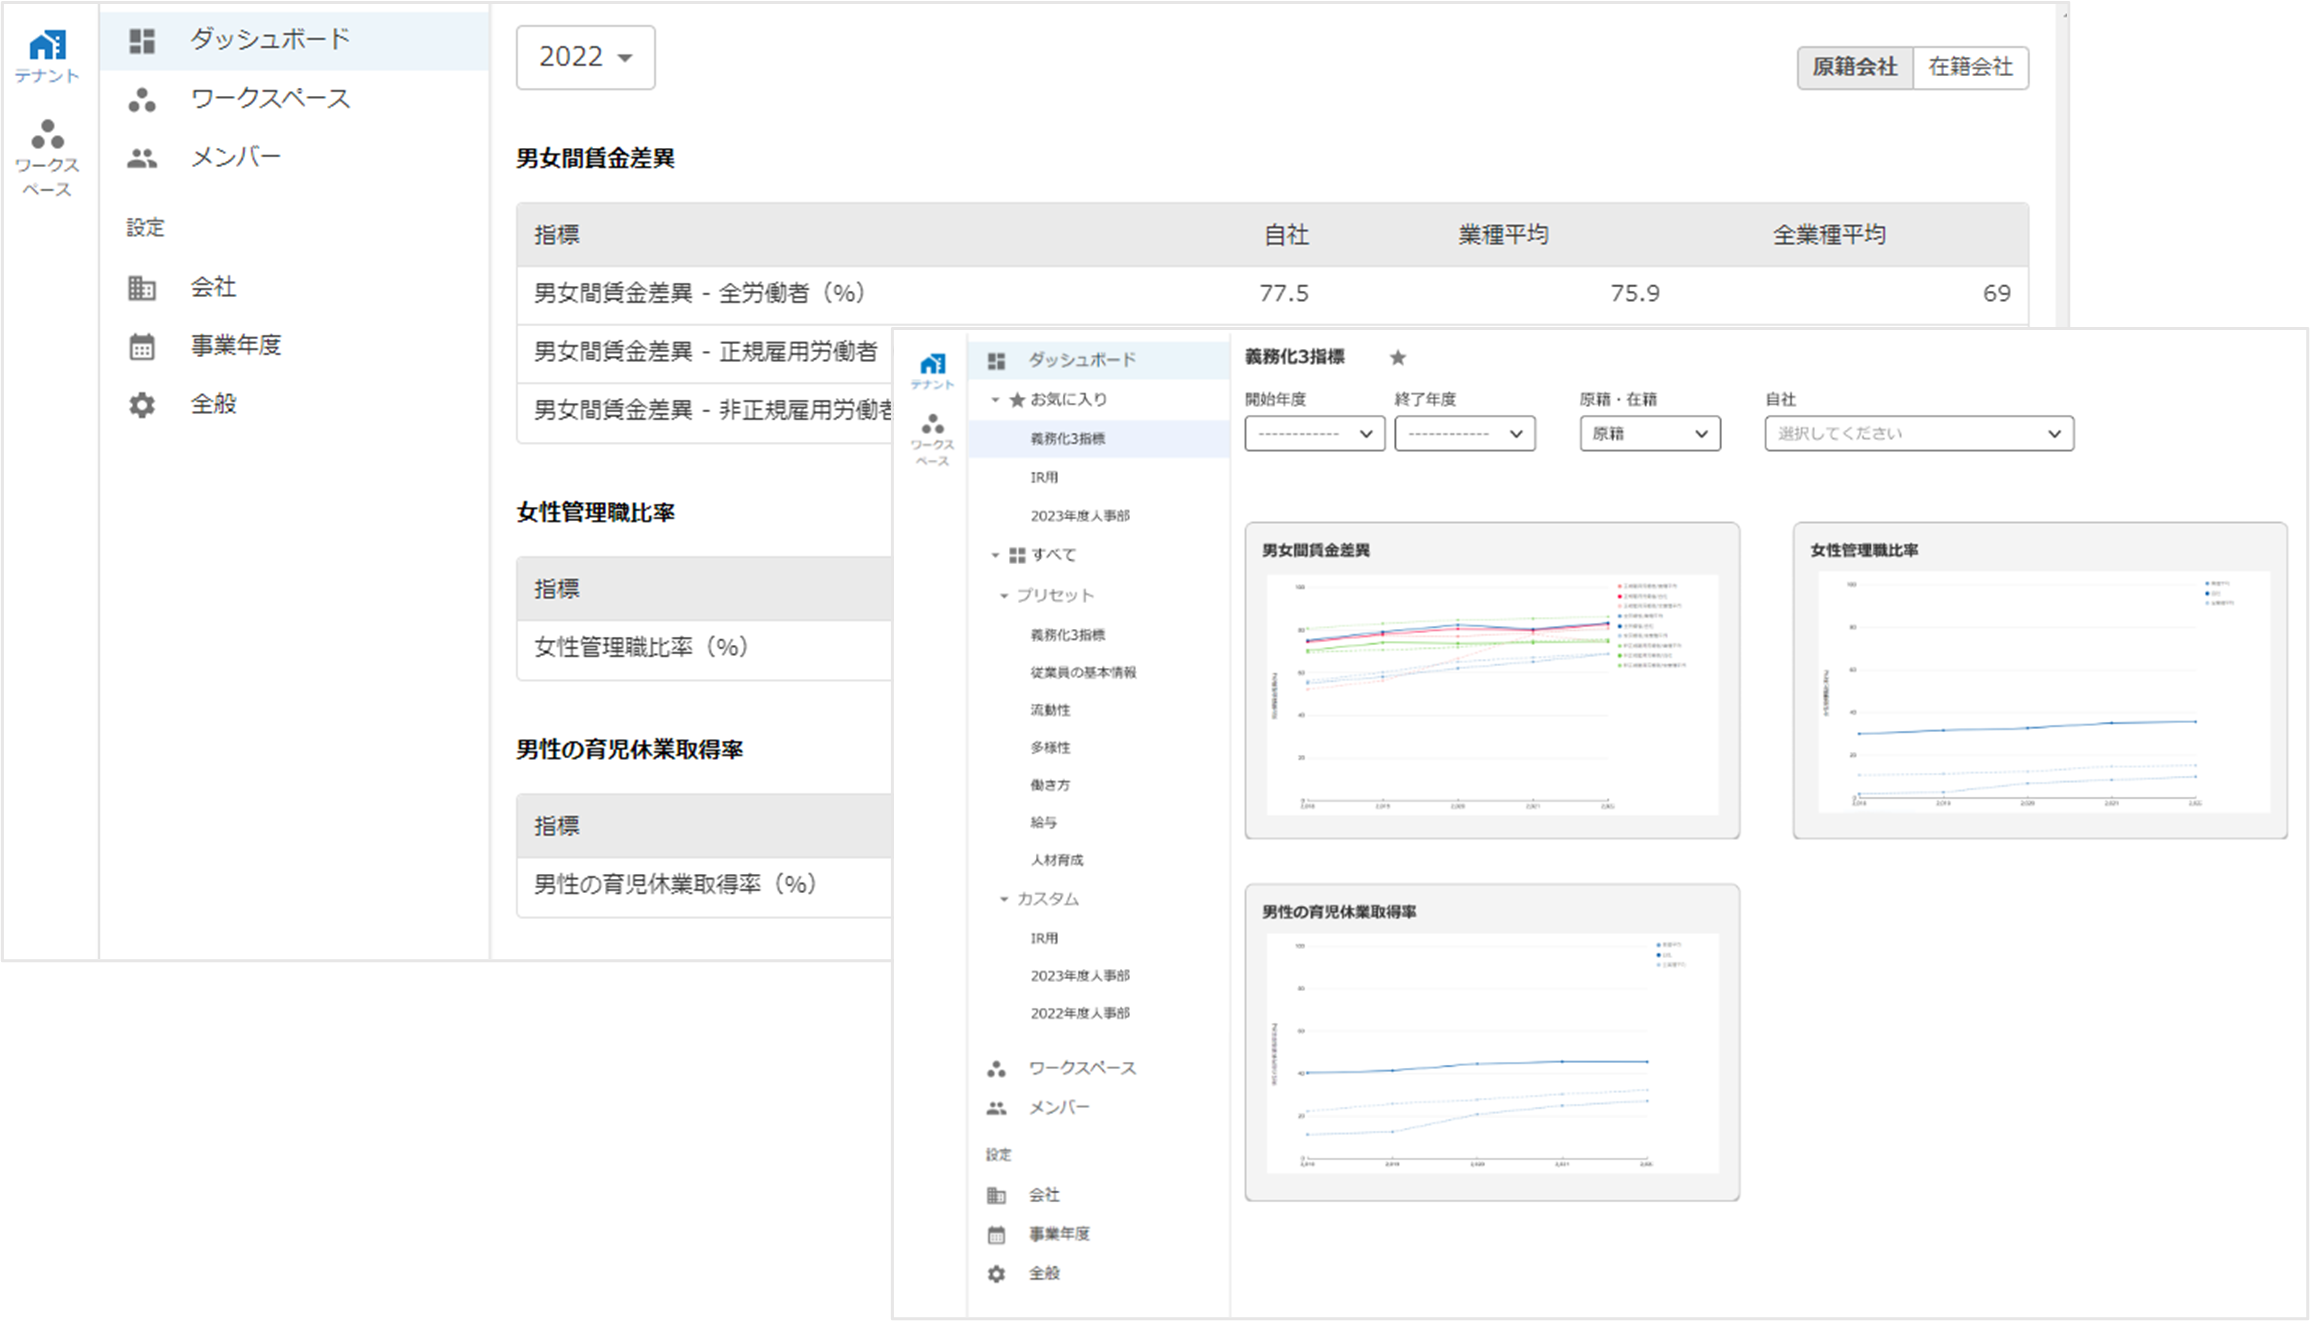Open 2022年度人事部 custom dashboard
Viewport: 2310px width, 1321px height.
[x=1080, y=1013]
